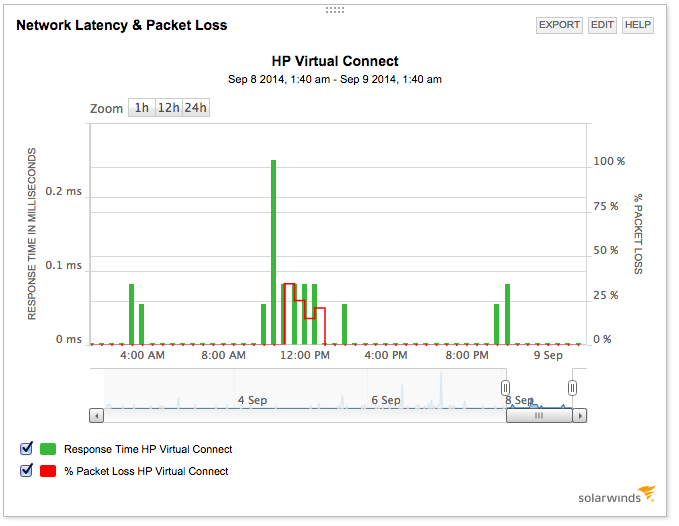
Task: Select the 1h zoom level
Action: [142, 108]
